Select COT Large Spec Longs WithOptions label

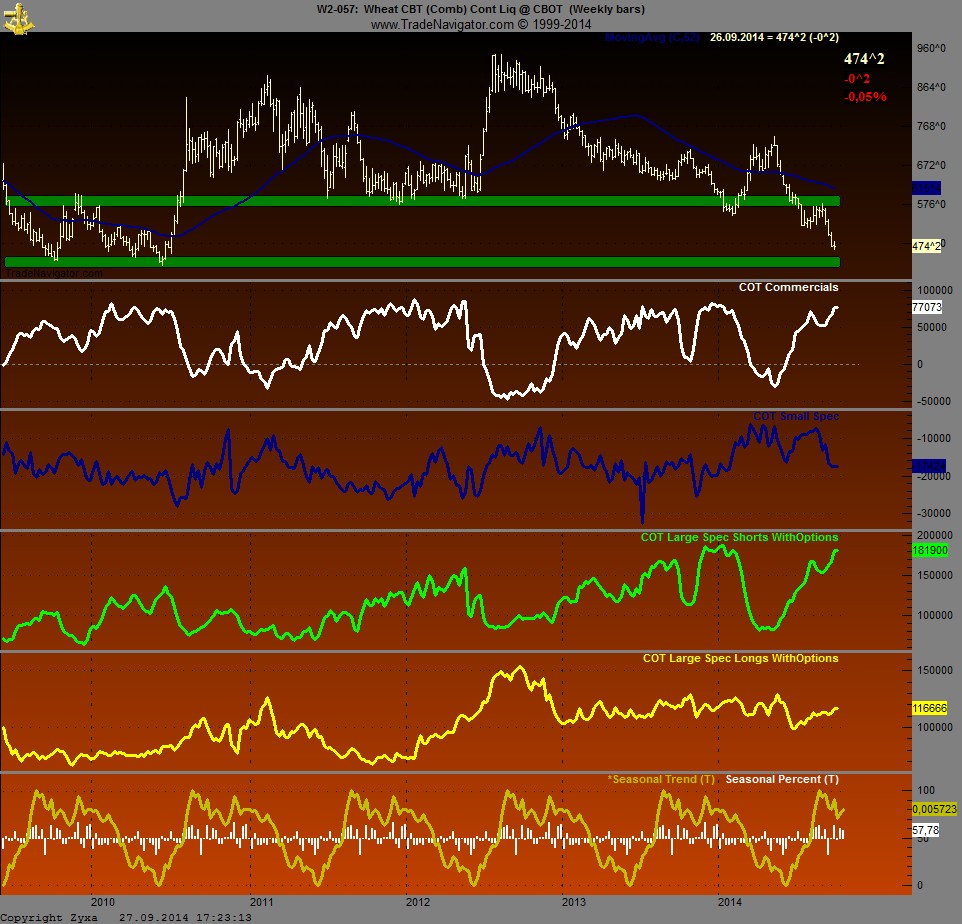[x=740, y=659]
